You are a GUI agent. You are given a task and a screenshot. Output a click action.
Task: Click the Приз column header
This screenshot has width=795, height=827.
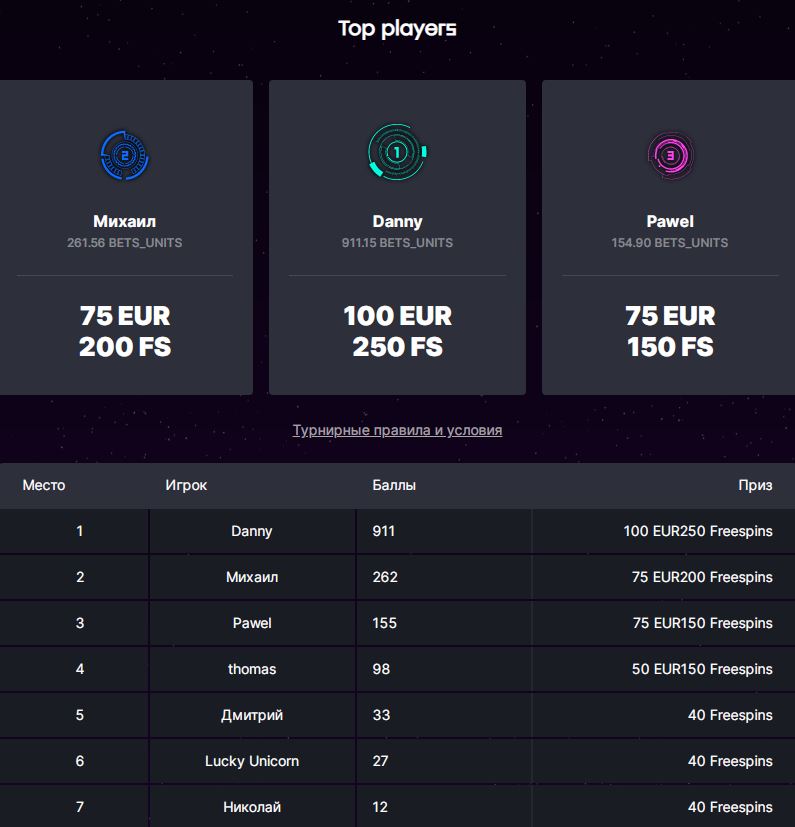[755, 485]
